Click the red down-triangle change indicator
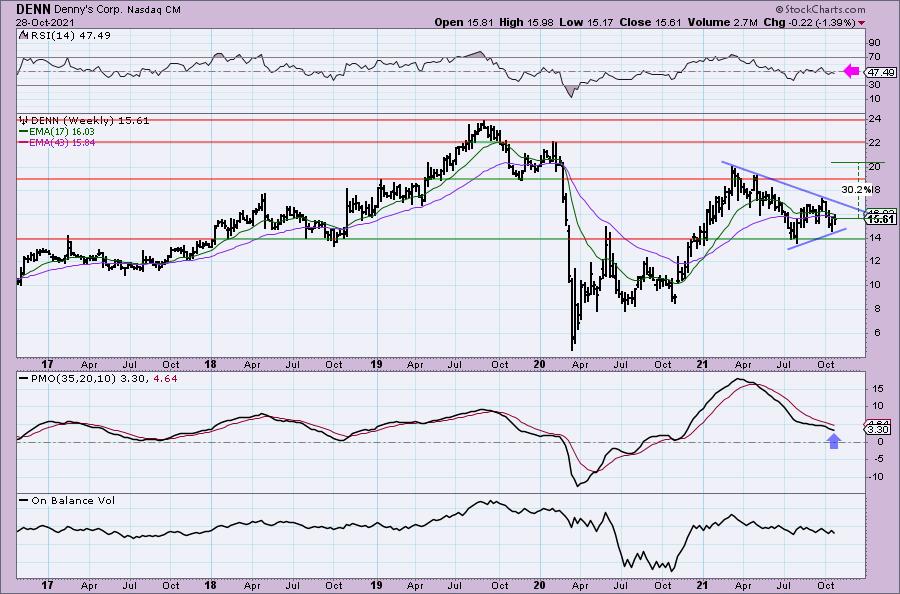Viewport: 900px width, 594px height. point(862,23)
